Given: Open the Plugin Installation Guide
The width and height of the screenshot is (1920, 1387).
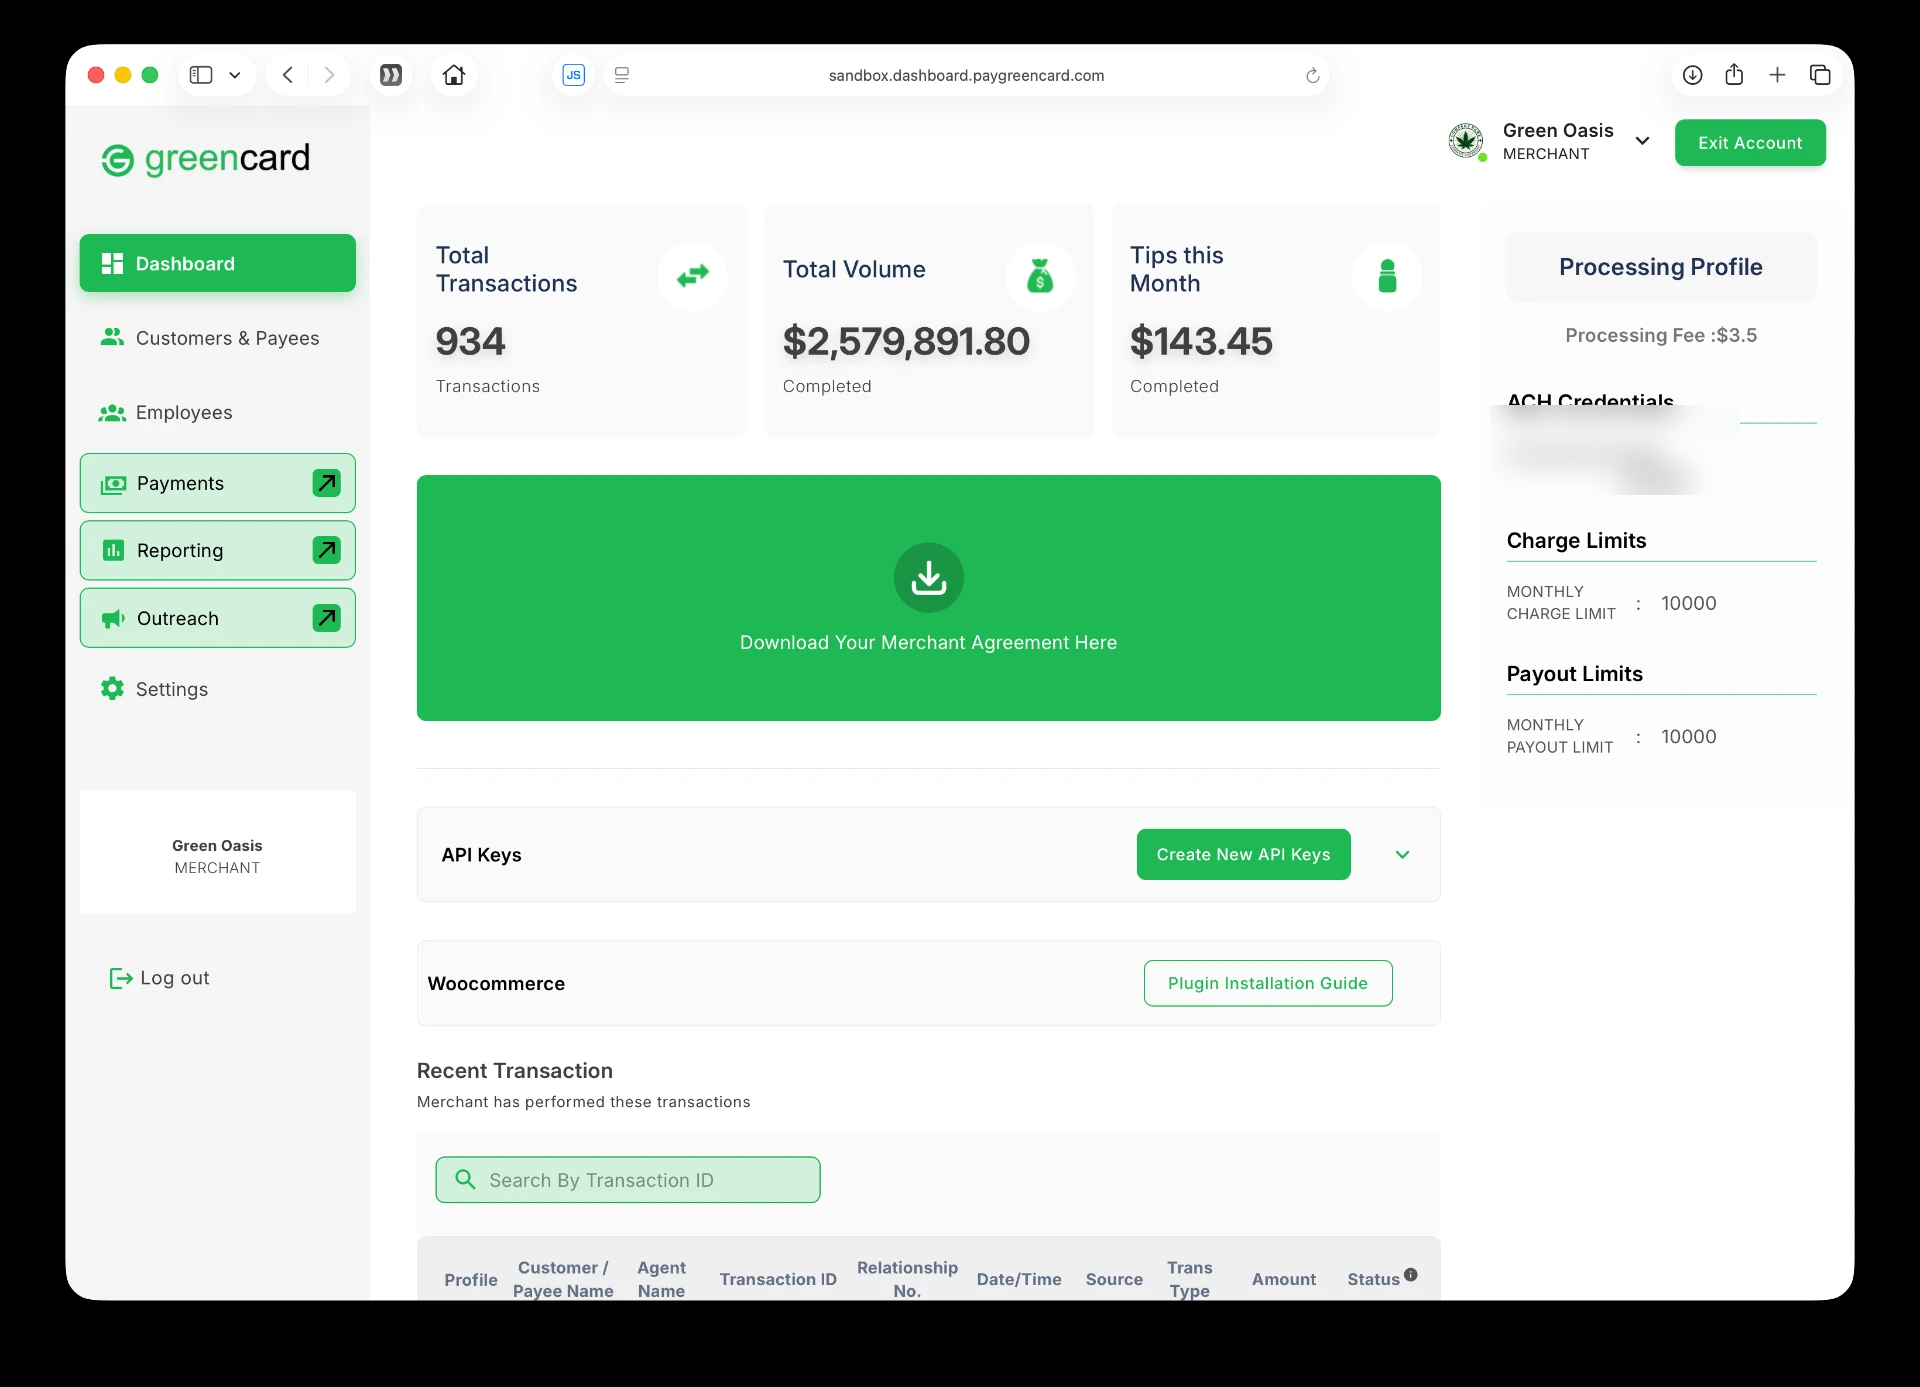Looking at the screenshot, I should click(1268, 983).
